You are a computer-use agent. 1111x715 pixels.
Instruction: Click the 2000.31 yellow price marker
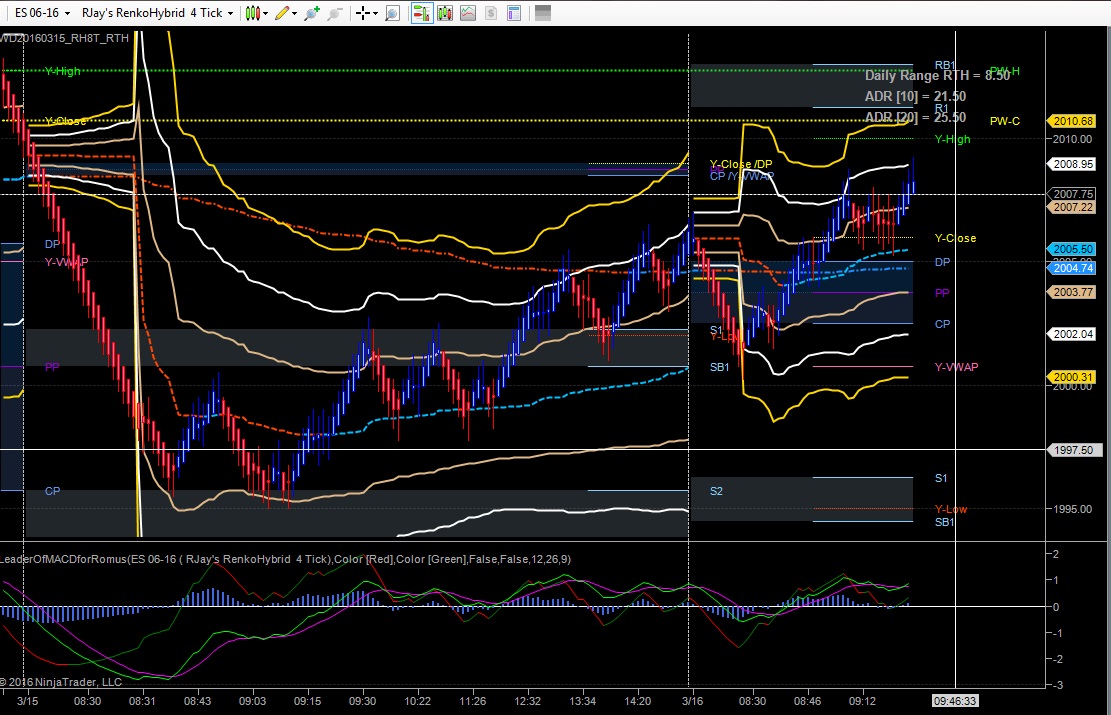coord(1072,377)
